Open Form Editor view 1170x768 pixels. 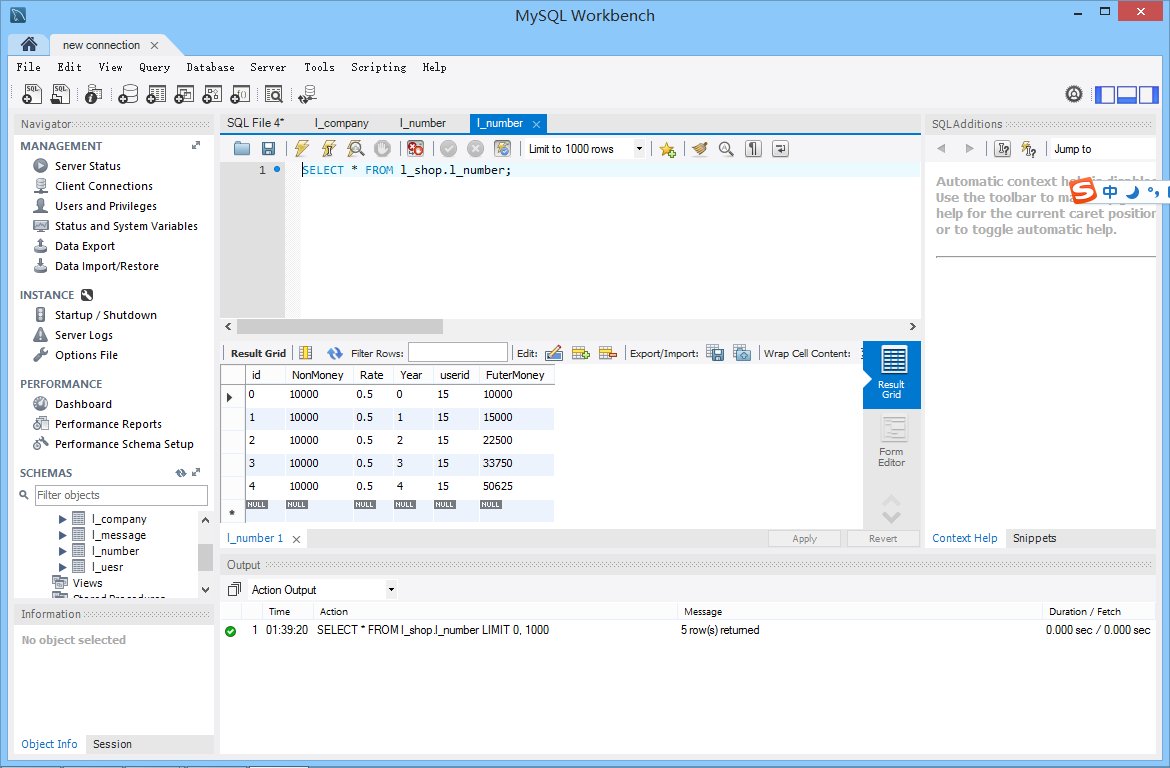click(892, 443)
